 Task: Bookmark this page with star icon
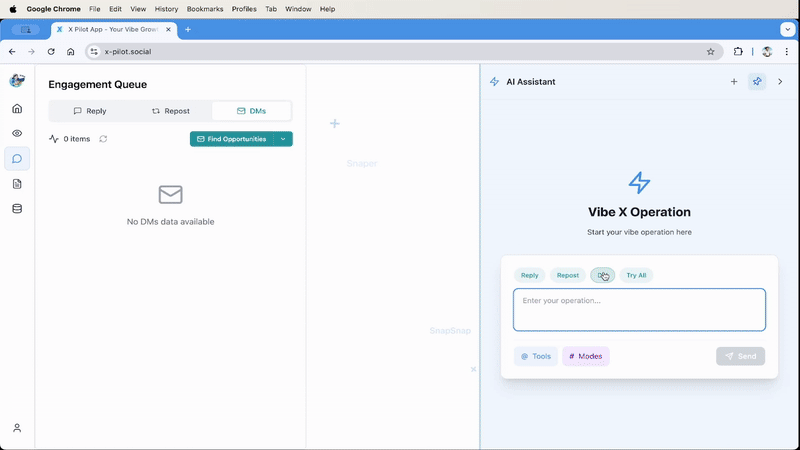710,52
